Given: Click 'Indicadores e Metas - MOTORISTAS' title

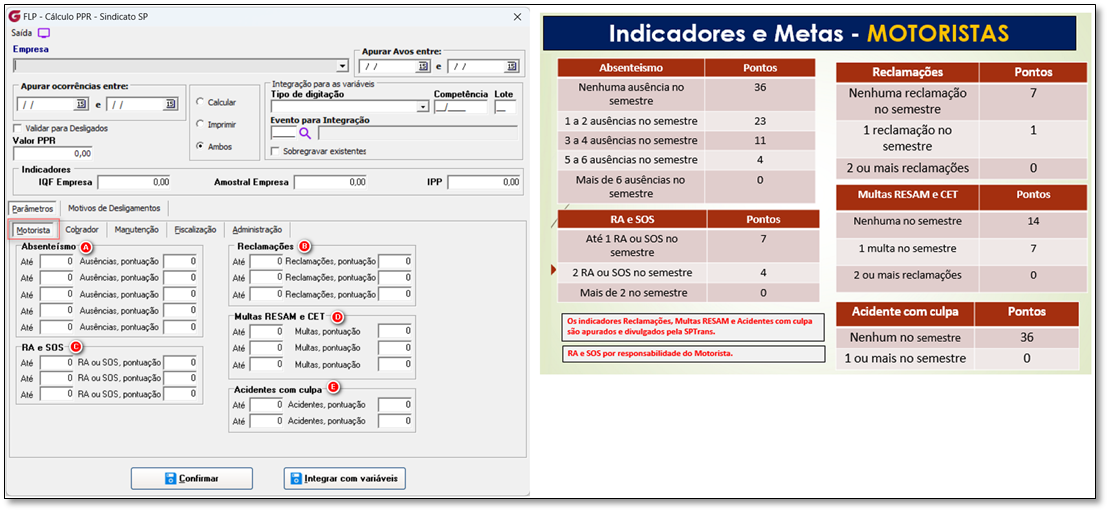Looking at the screenshot, I should [x=808, y=35].
